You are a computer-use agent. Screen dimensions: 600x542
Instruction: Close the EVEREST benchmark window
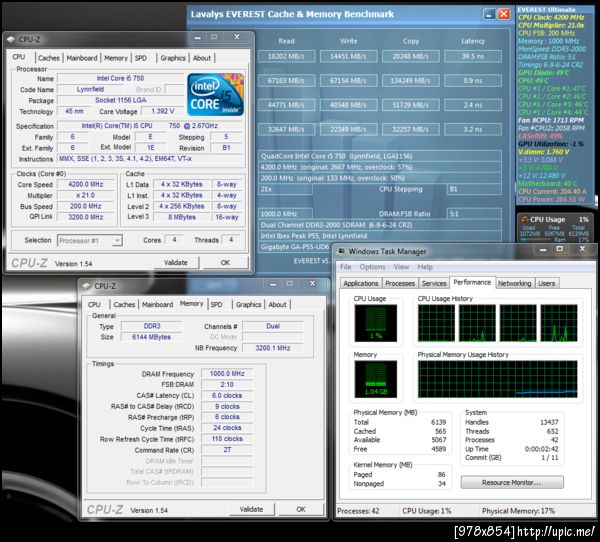pos(504,15)
